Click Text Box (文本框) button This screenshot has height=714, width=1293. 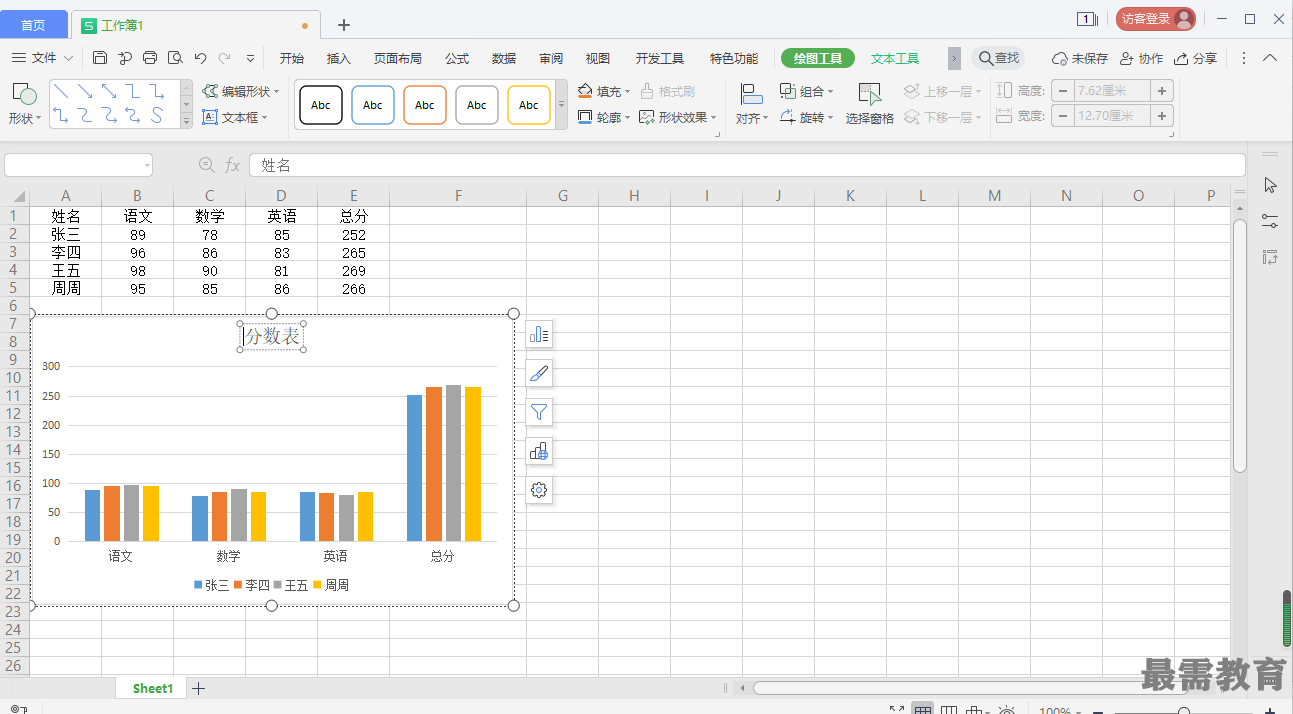coord(235,117)
